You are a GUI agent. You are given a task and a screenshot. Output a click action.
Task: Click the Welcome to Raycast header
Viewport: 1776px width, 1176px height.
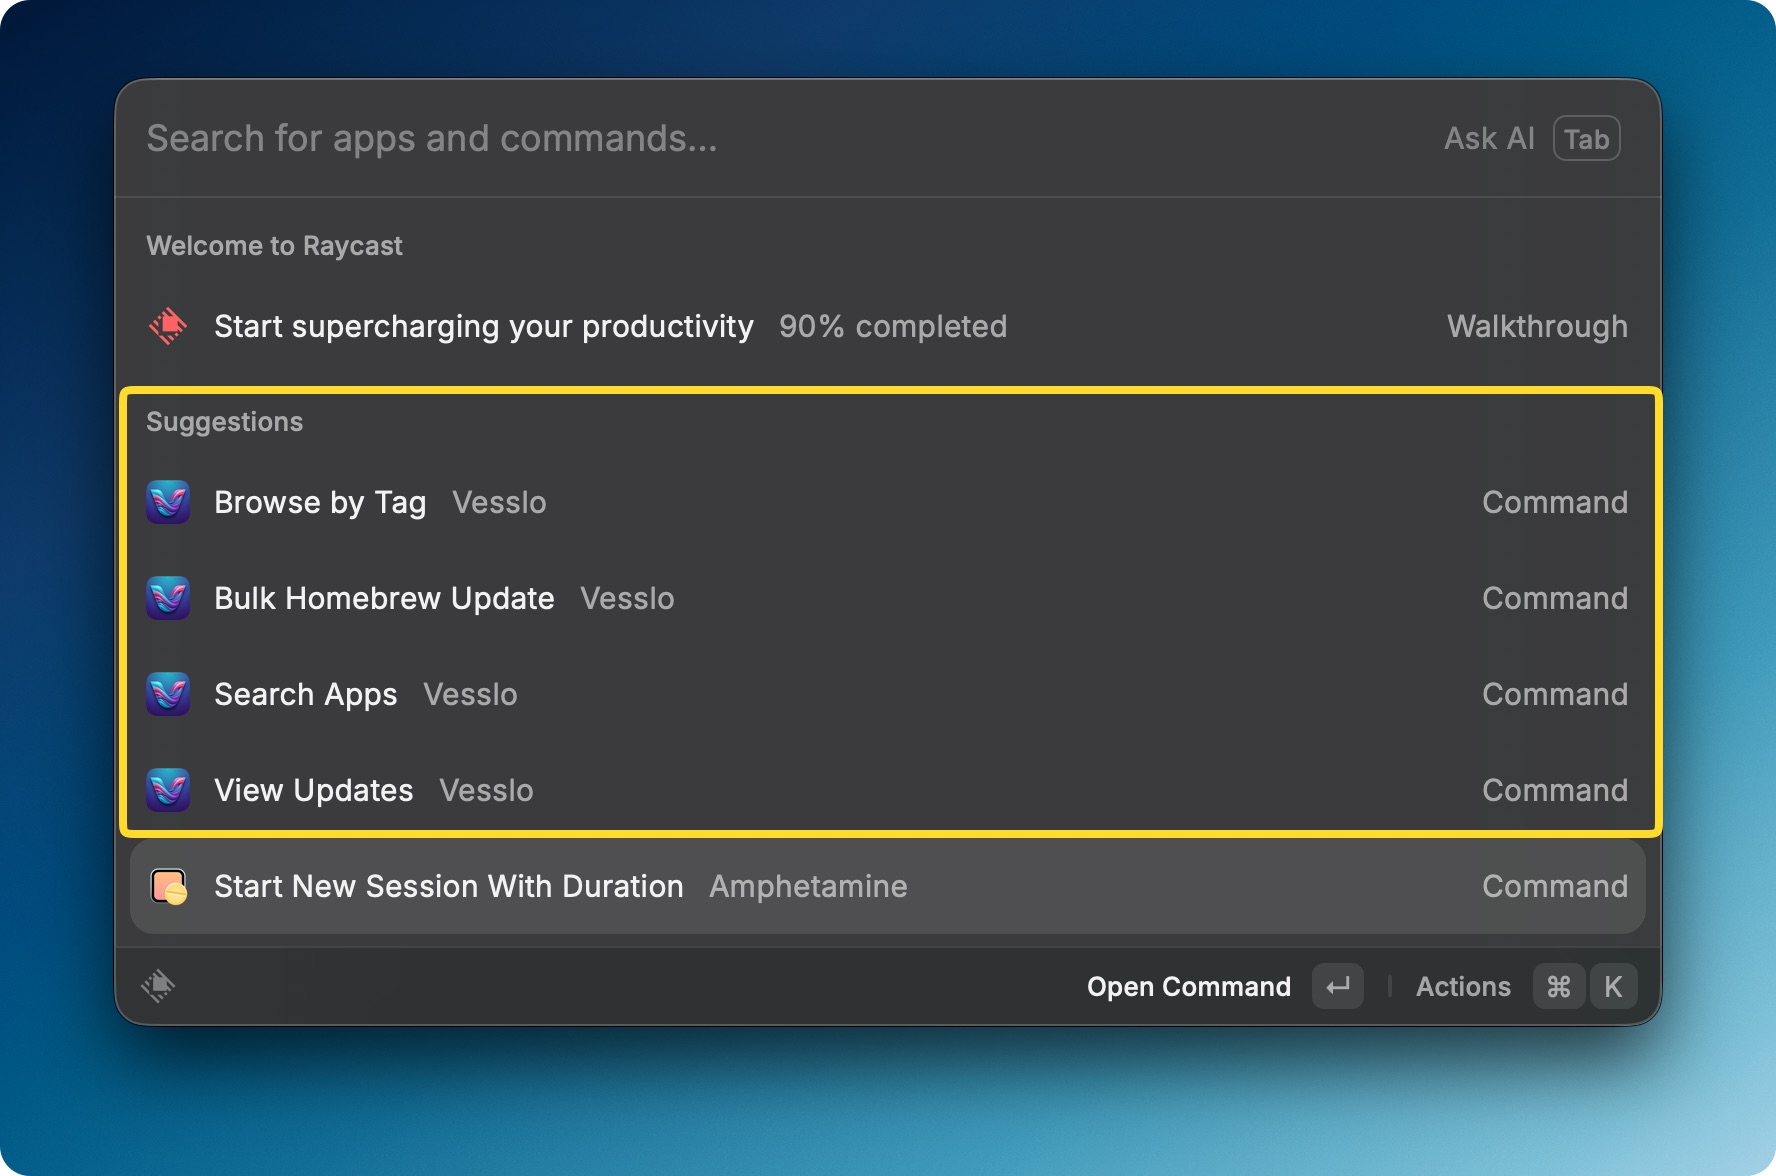pos(274,246)
